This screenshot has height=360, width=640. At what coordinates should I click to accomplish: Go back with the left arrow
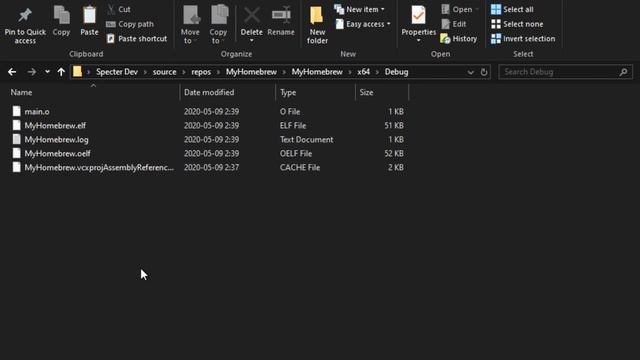tap(12, 72)
